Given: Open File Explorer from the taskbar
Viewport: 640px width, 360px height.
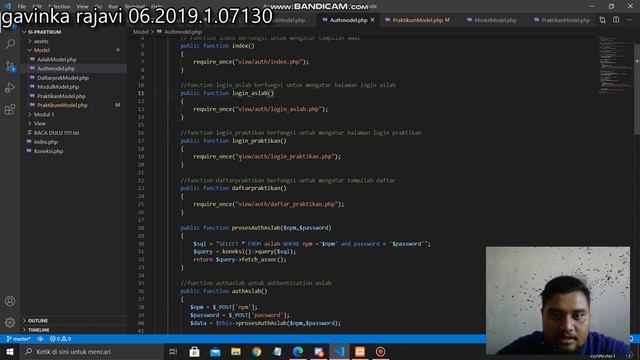Looking at the screenshot, I should pos(236,351).
